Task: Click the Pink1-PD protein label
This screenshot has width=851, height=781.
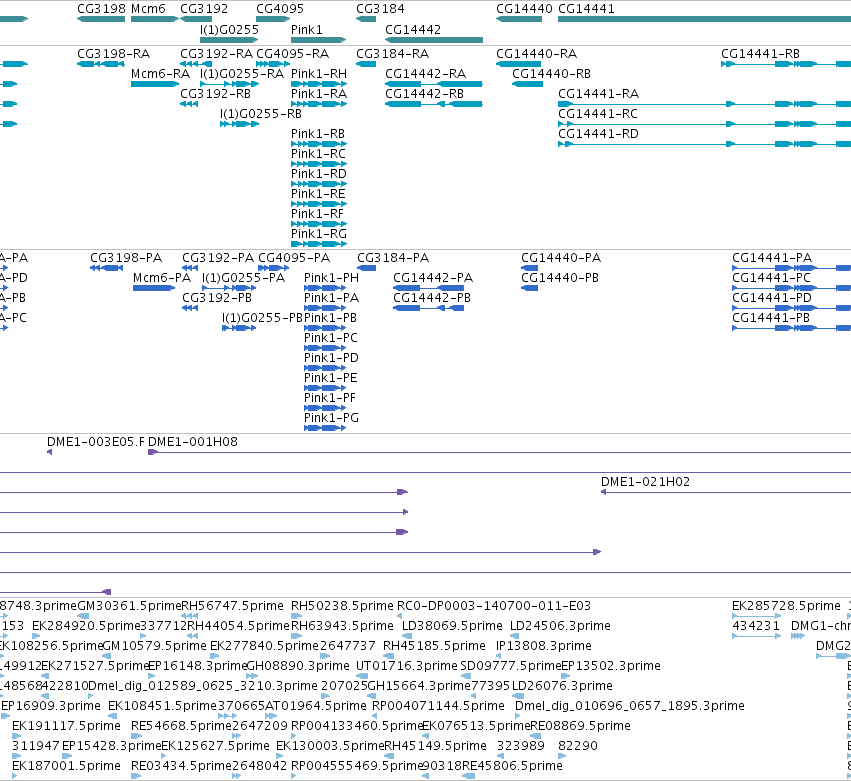Action: (331, 358)
